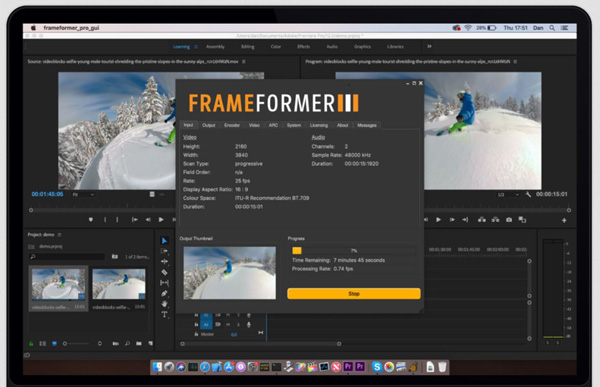Add marker in Source monitor
This screenshot has width=600, height=387.
tap(91, 220)
